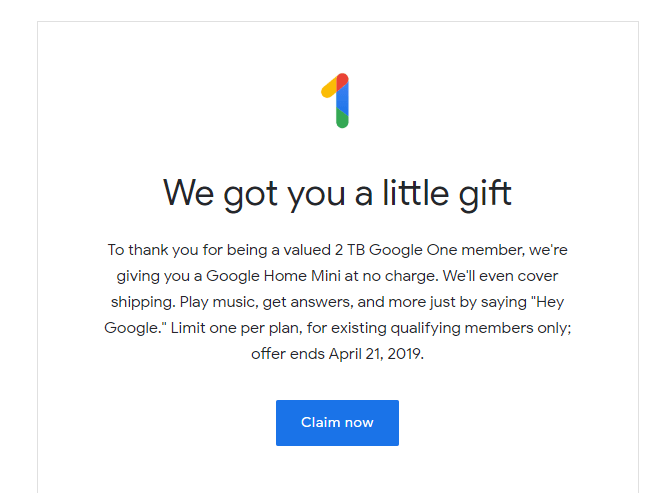This screenshot has width=663, height=493.
Task: Click the "We got you a little gift" heading
Action: 337,192
